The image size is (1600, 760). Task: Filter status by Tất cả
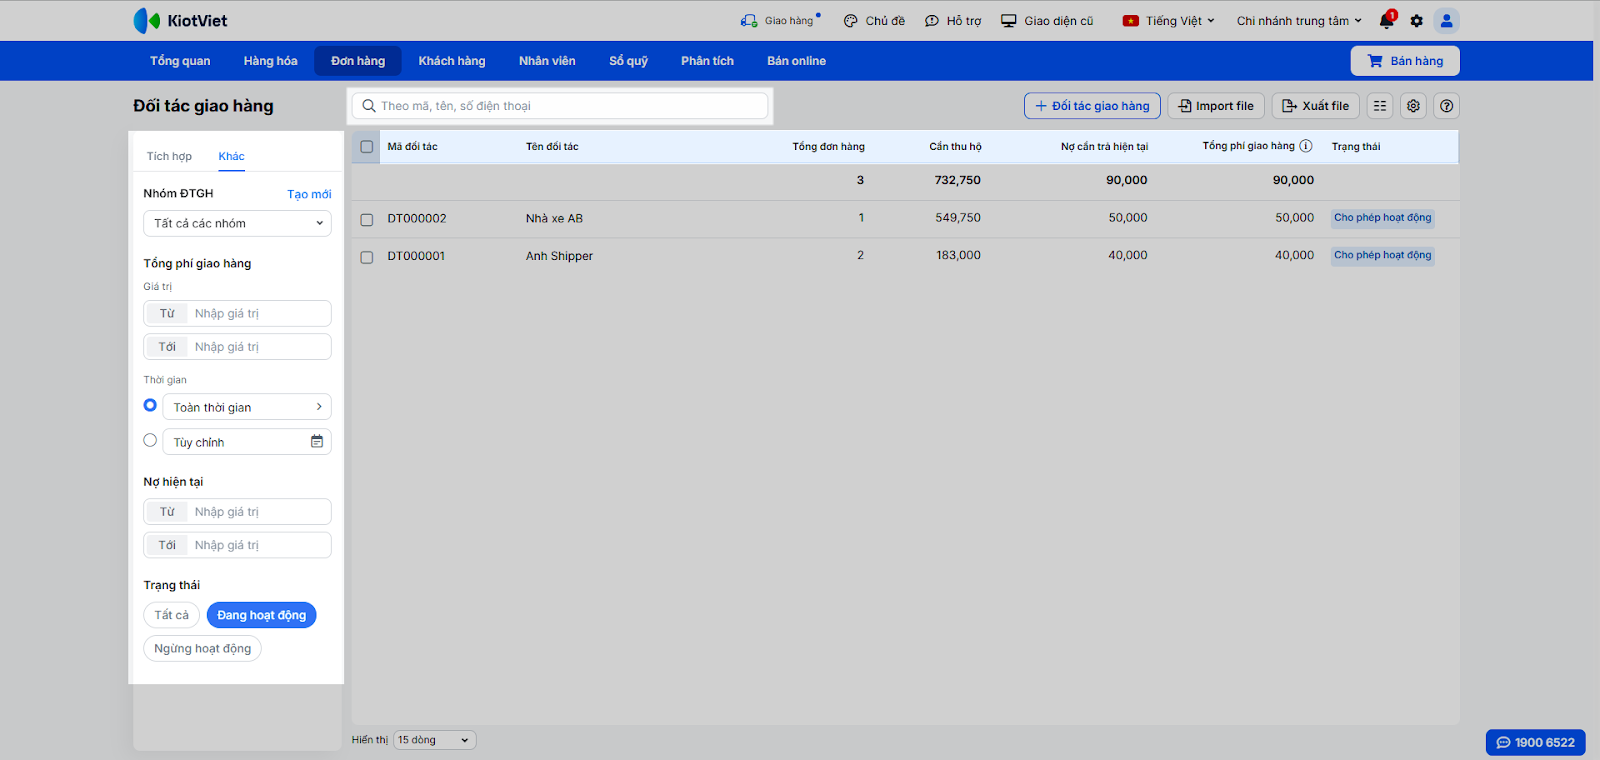point(171,615)
